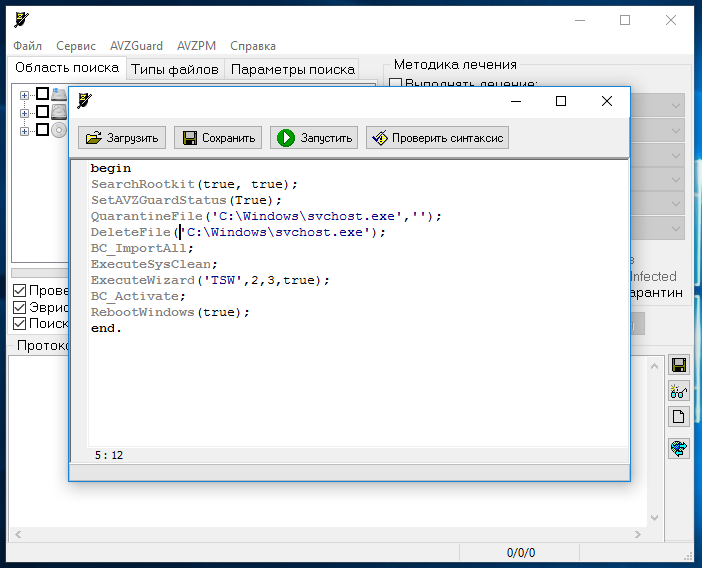Open the Справка menu
Screen dimensions: 702x568
pyautogui.click(x=253, y=46)
